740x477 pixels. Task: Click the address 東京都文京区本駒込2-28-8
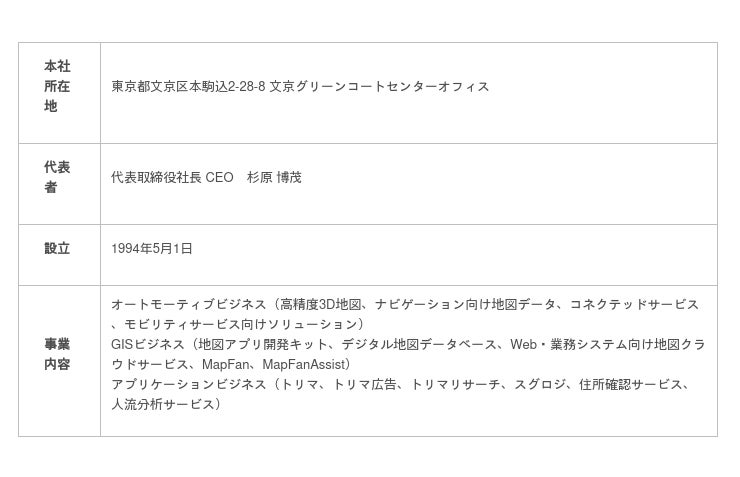pos(187,87)
